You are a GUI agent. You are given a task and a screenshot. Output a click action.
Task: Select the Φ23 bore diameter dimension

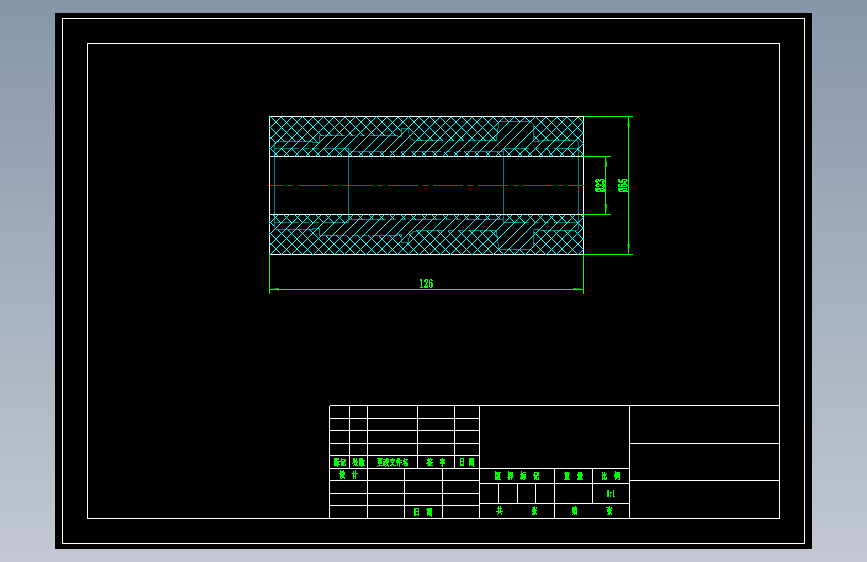point(600,185)
